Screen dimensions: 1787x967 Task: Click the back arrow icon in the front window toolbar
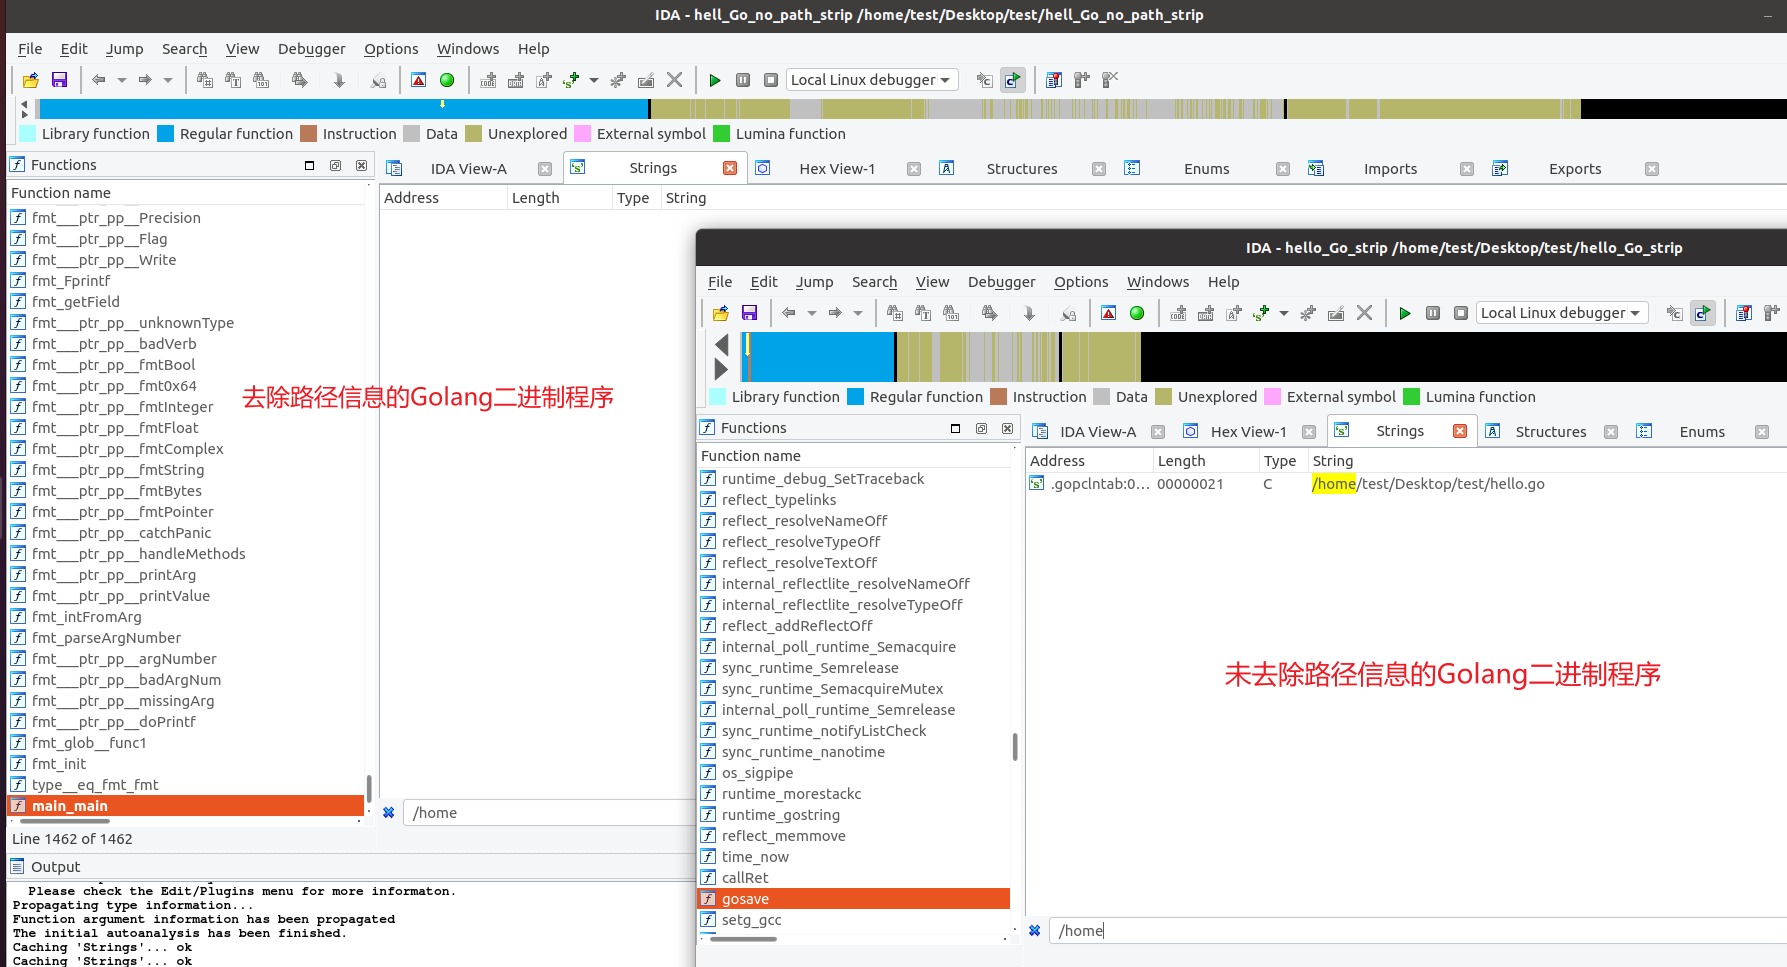[x=789, y=313]
